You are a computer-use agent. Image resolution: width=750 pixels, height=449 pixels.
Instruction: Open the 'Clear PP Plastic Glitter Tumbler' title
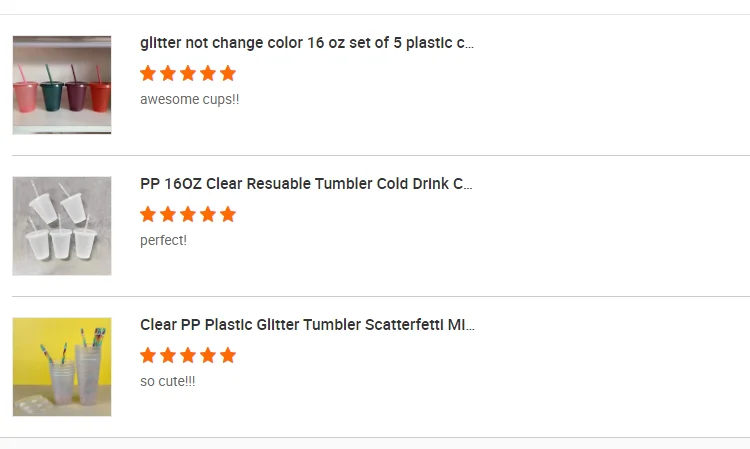(307, 325)
